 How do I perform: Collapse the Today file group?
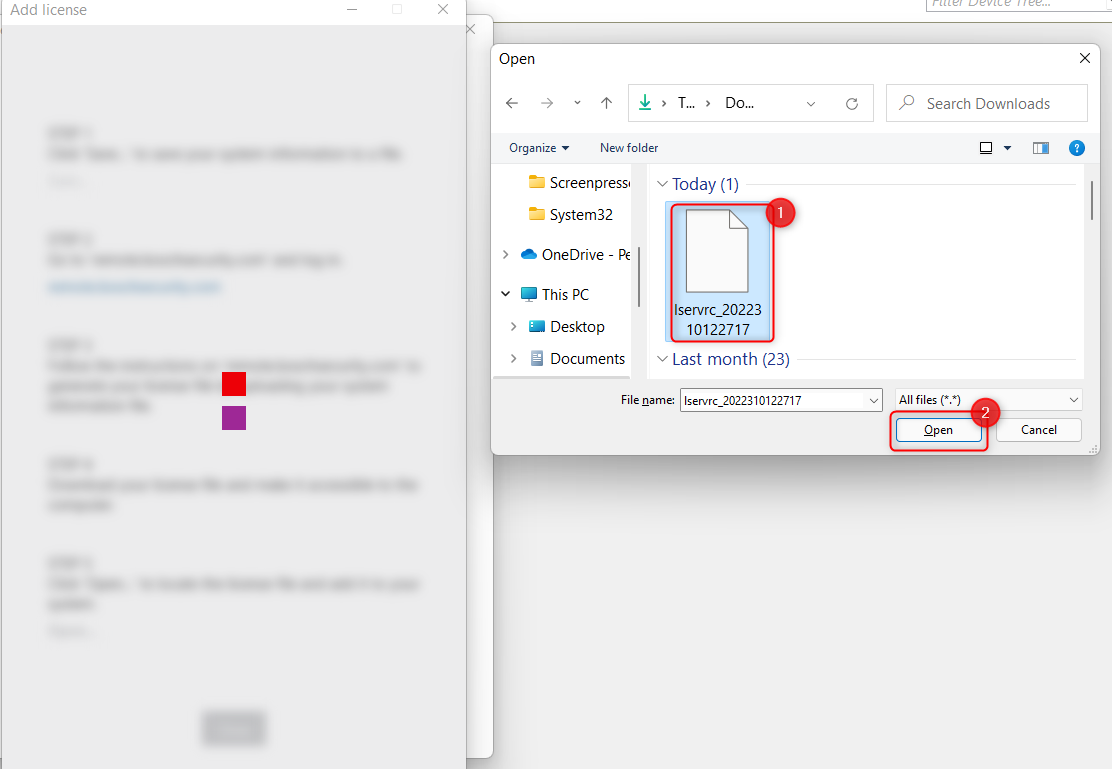pos(662,185)
